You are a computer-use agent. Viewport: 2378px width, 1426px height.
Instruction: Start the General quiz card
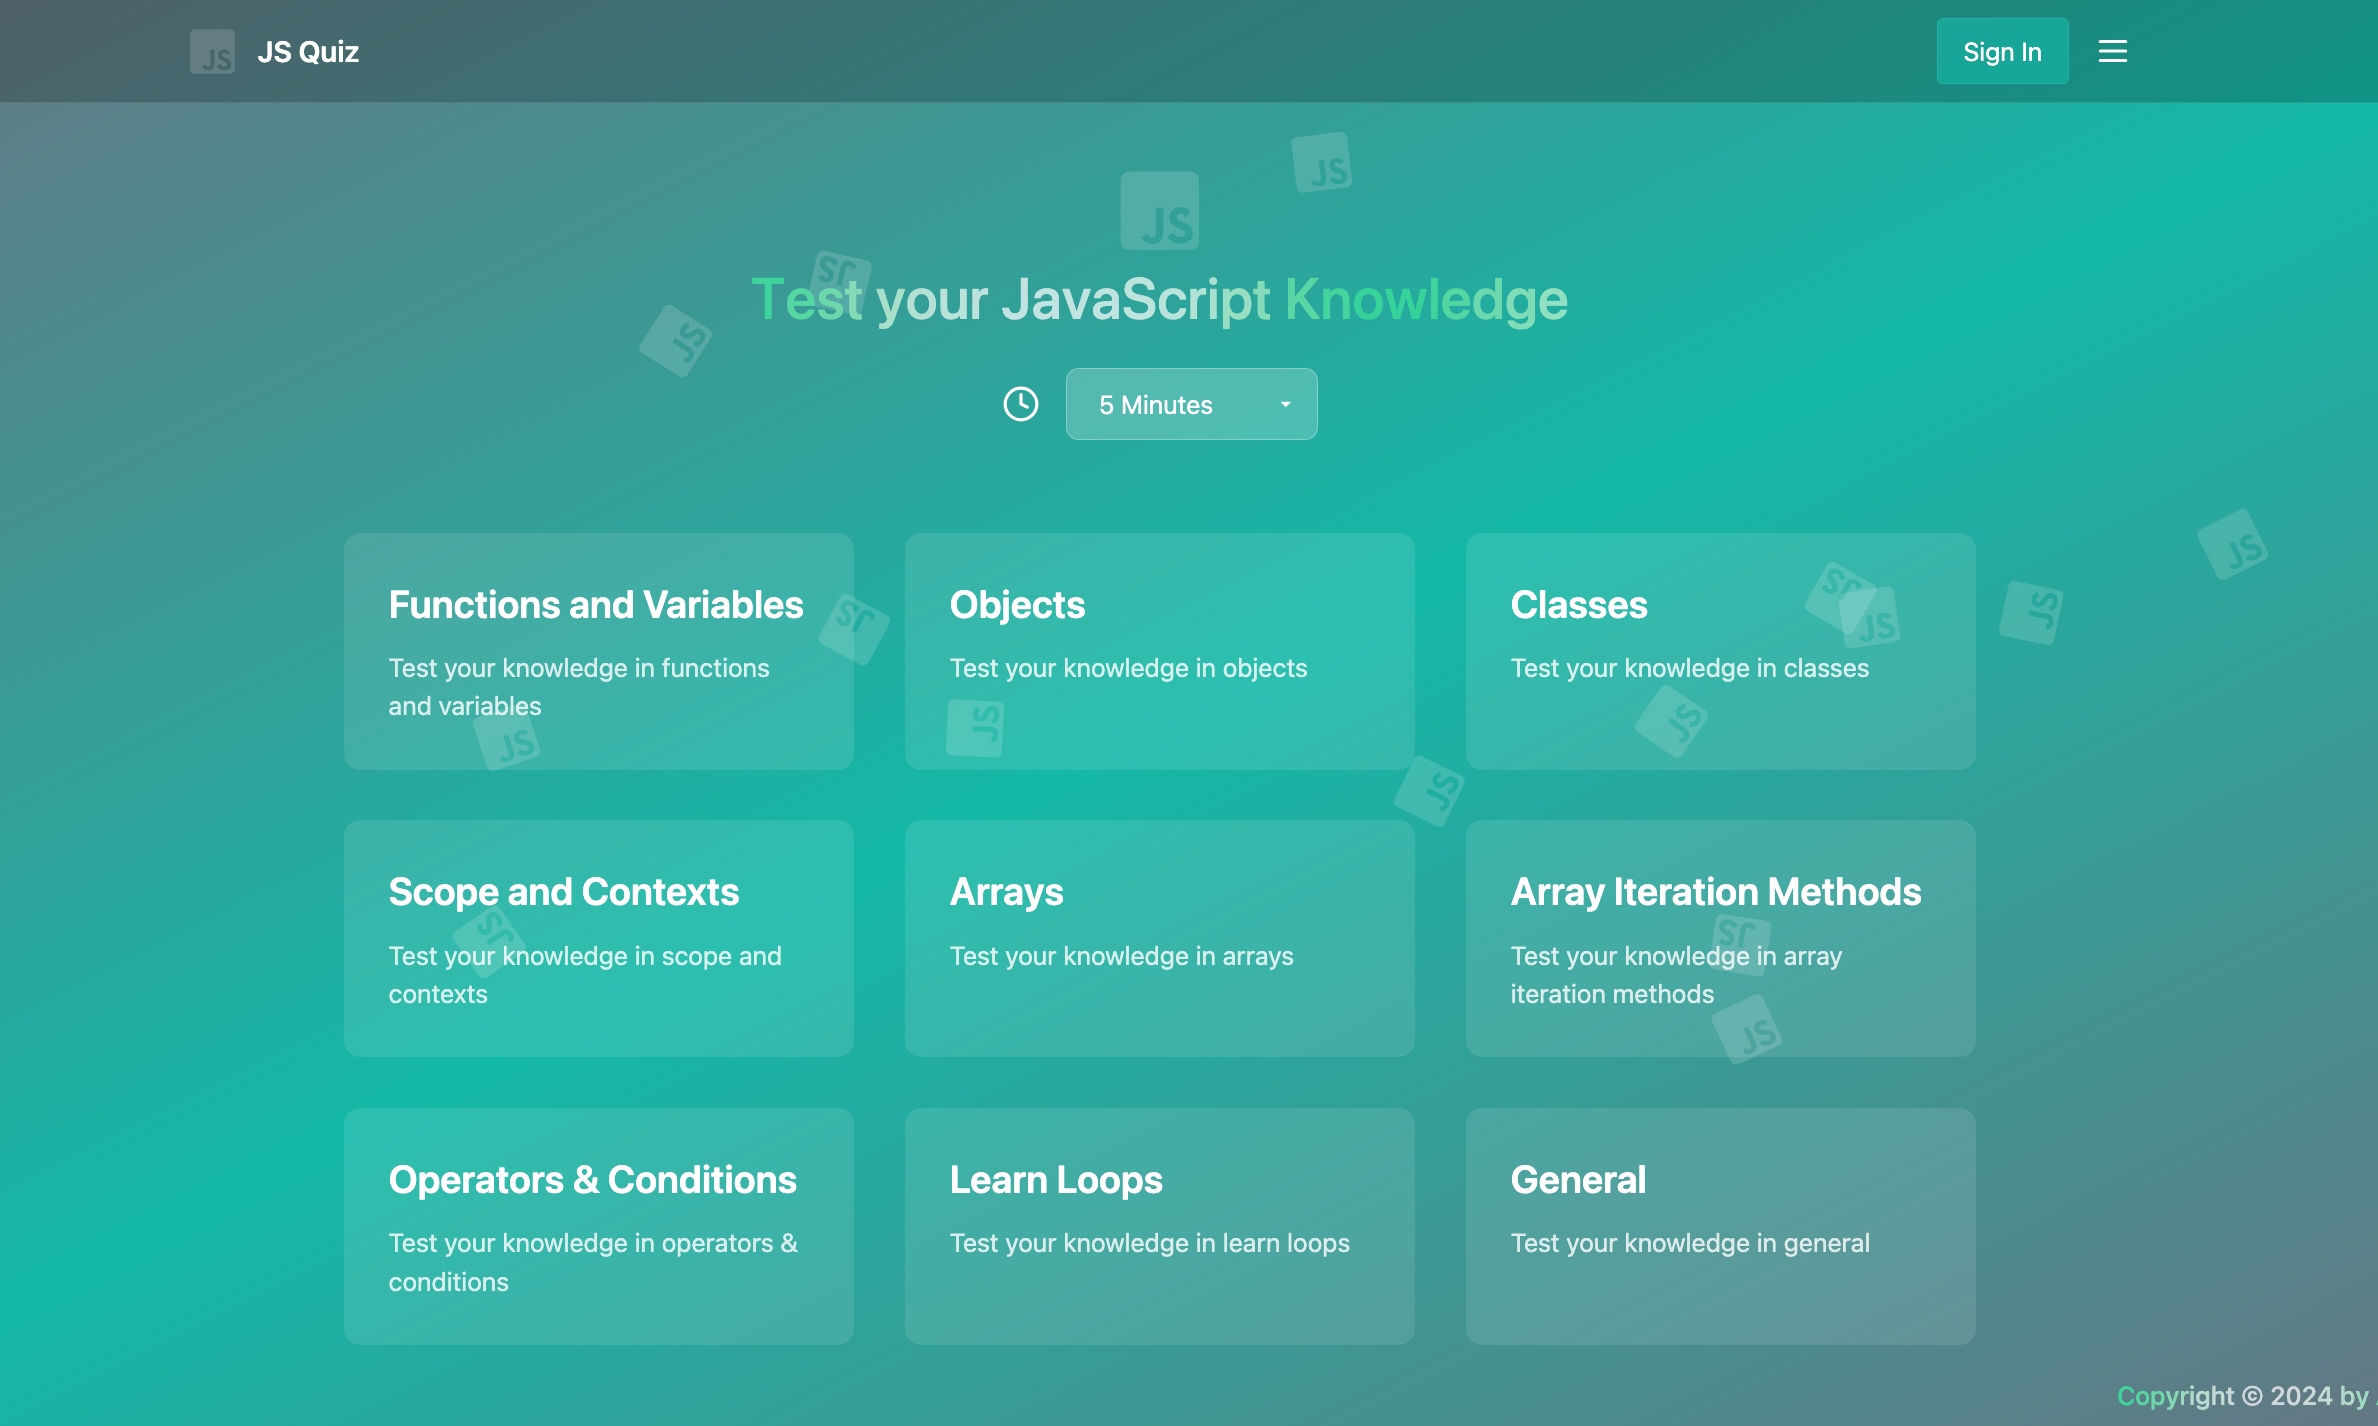(x=1721, y=1226)
